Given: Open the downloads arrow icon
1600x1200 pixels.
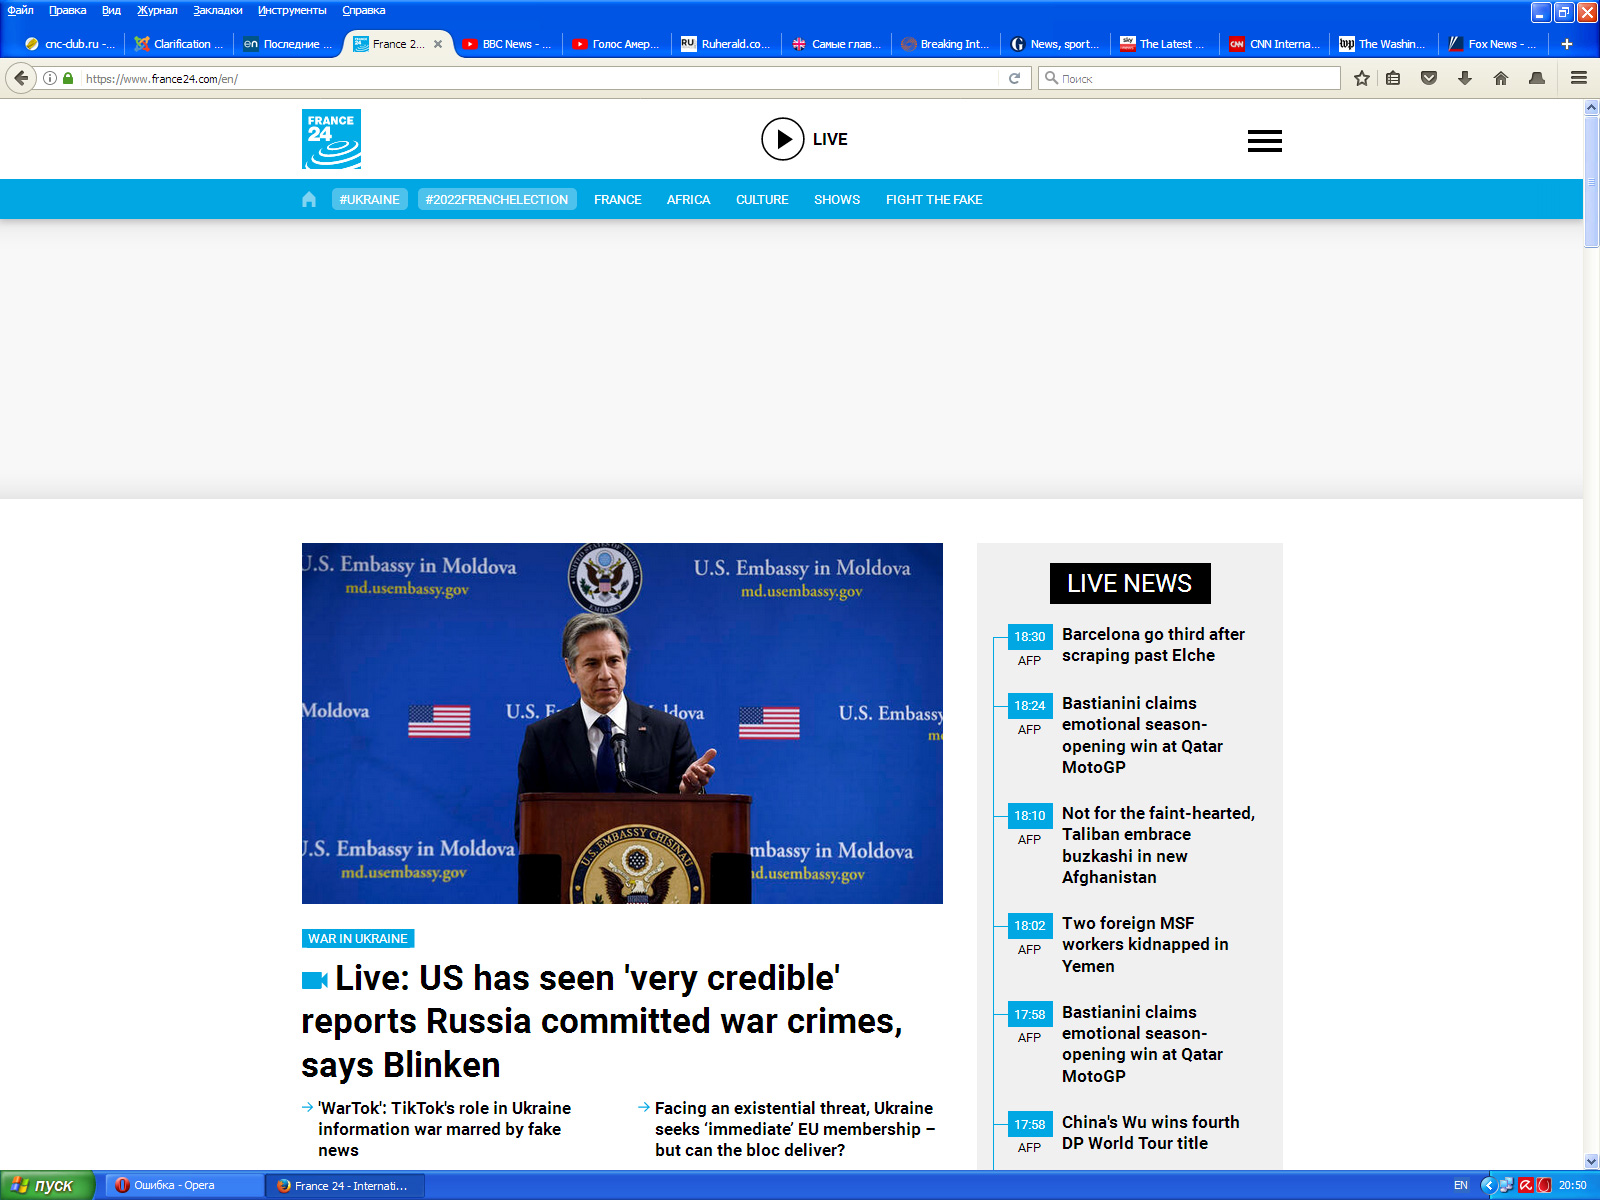Looking at the screenshot, I should click(x=1465, y=78).
